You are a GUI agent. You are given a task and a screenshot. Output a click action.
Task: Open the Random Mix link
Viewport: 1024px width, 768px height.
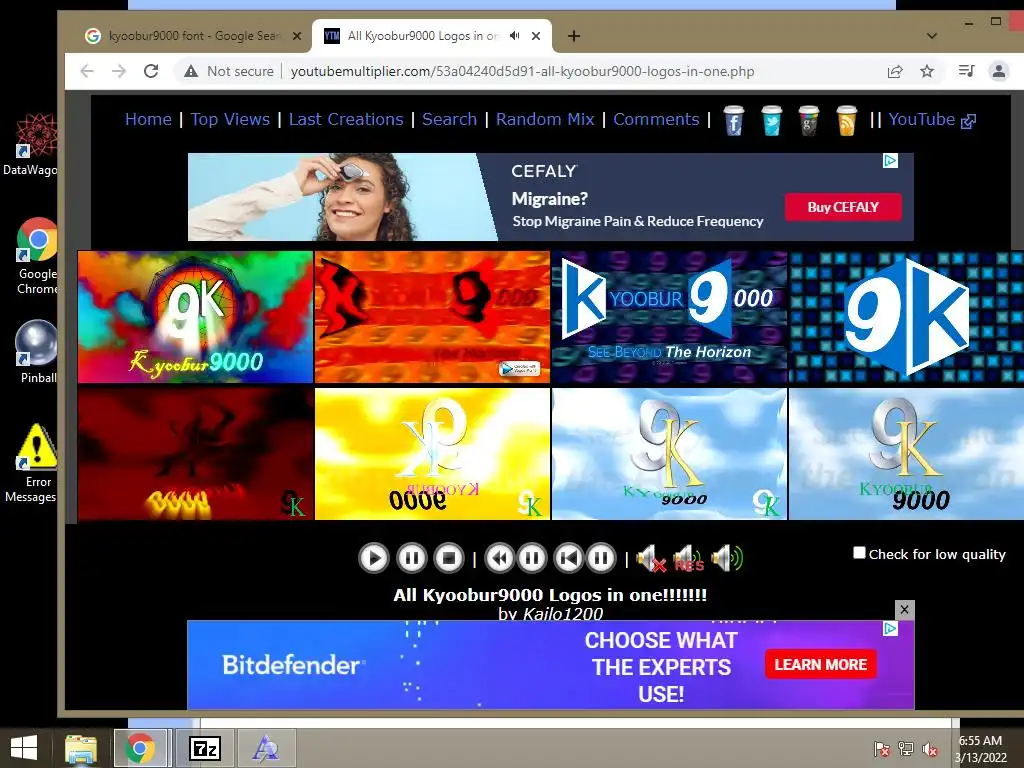(545, 120)
